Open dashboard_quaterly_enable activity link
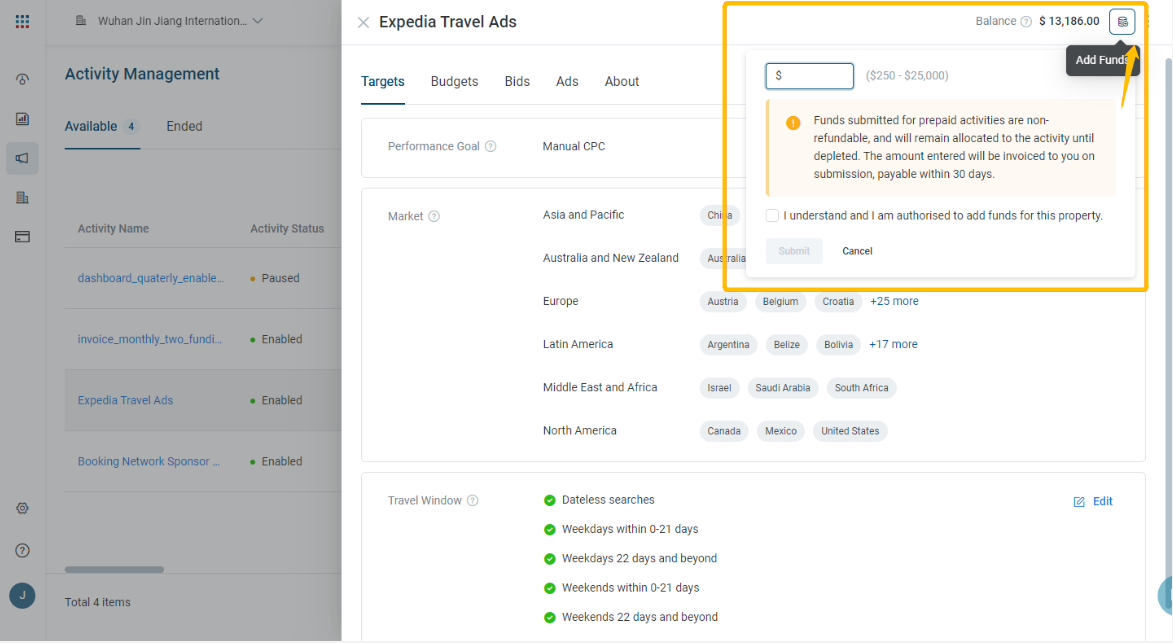The height and width of the screenshot is (643, 1173). point(150,278)
